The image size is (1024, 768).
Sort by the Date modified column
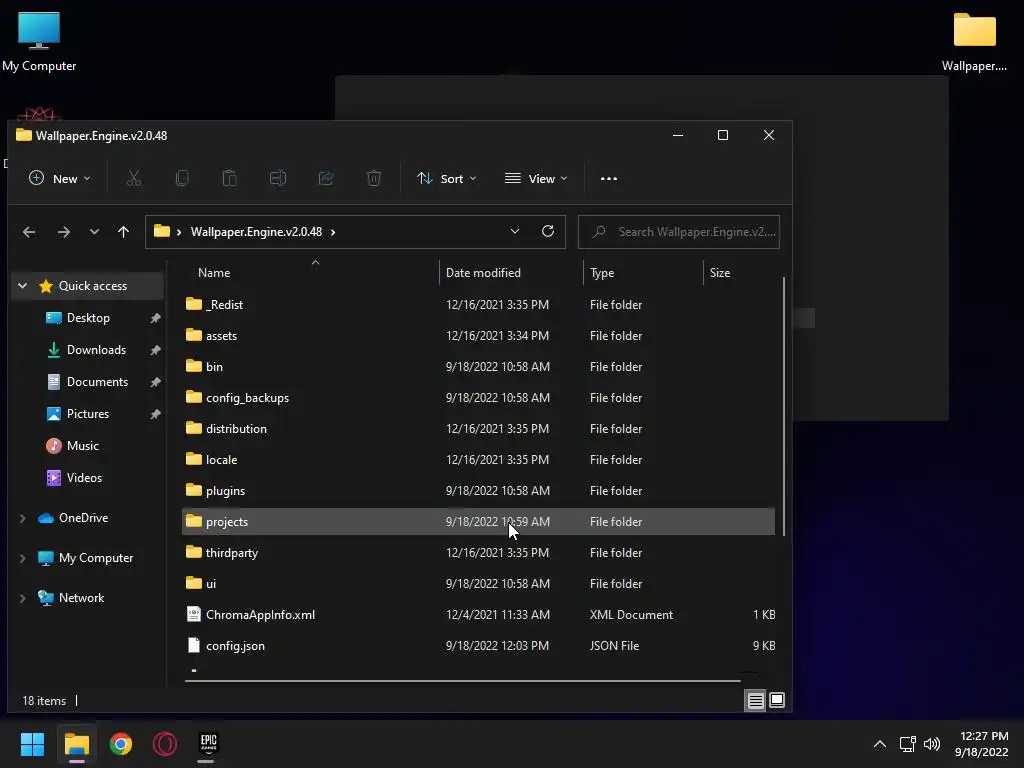click(483, 273)
